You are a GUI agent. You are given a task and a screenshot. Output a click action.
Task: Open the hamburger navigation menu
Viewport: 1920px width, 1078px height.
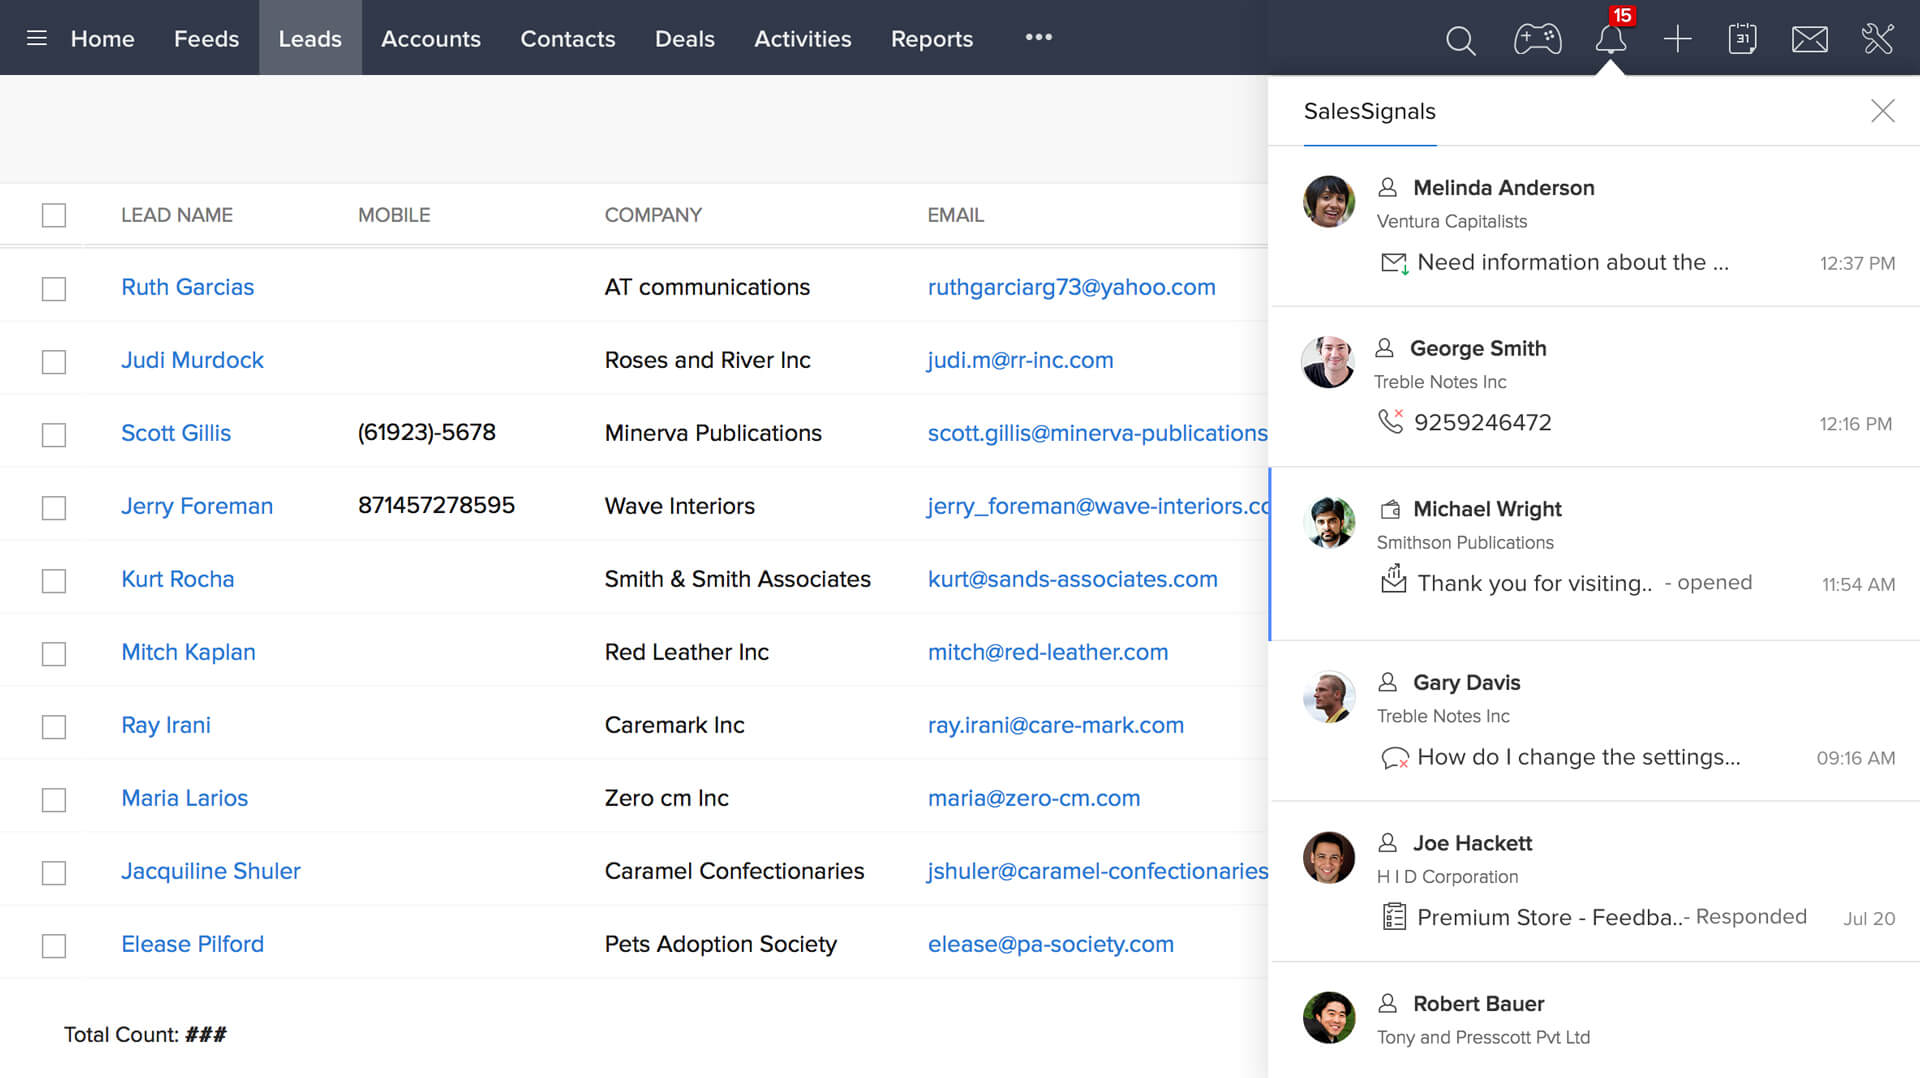pos(36,38)
